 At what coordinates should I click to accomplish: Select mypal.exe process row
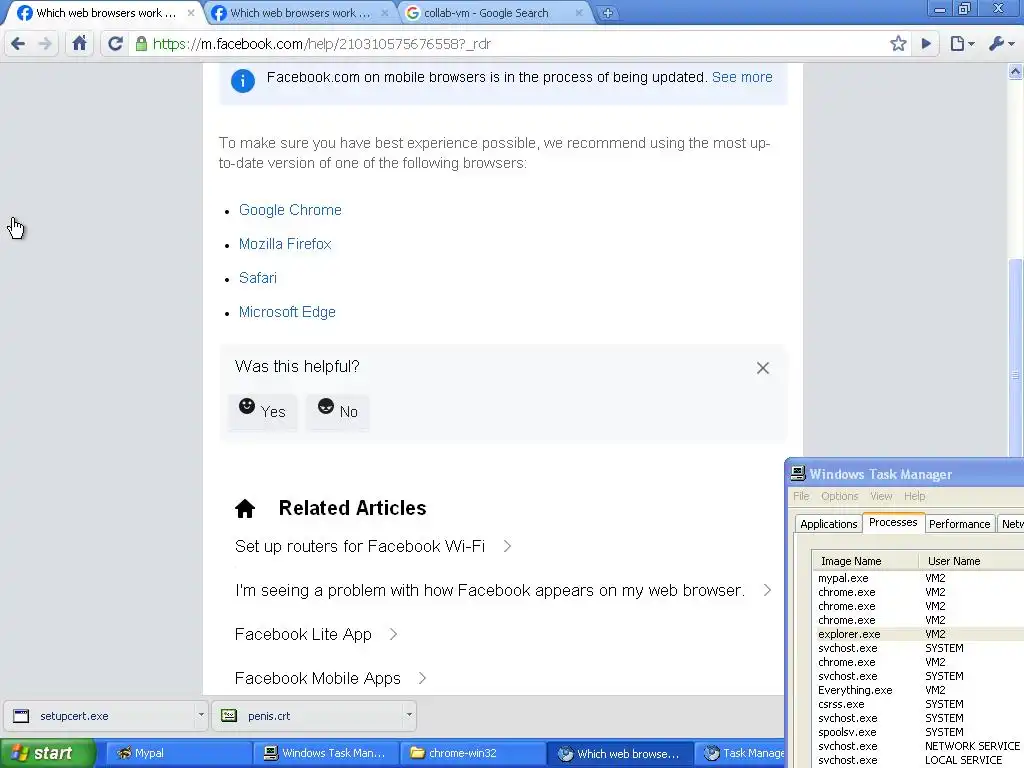coord(918,578)
